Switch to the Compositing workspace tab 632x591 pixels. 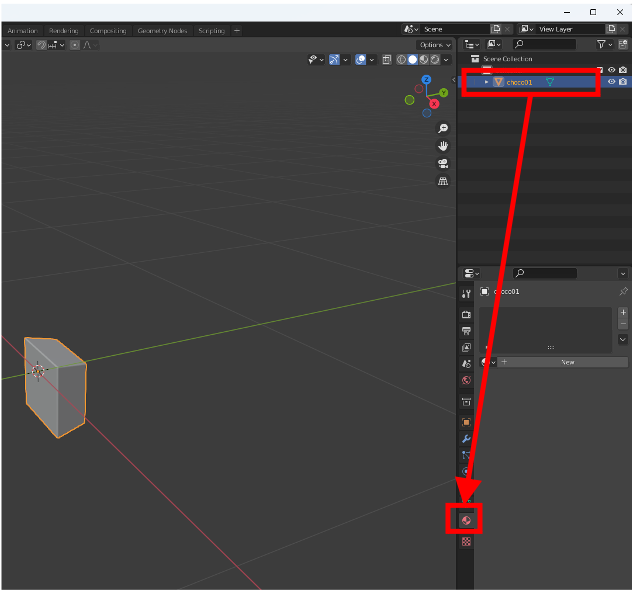click(108, 31)
